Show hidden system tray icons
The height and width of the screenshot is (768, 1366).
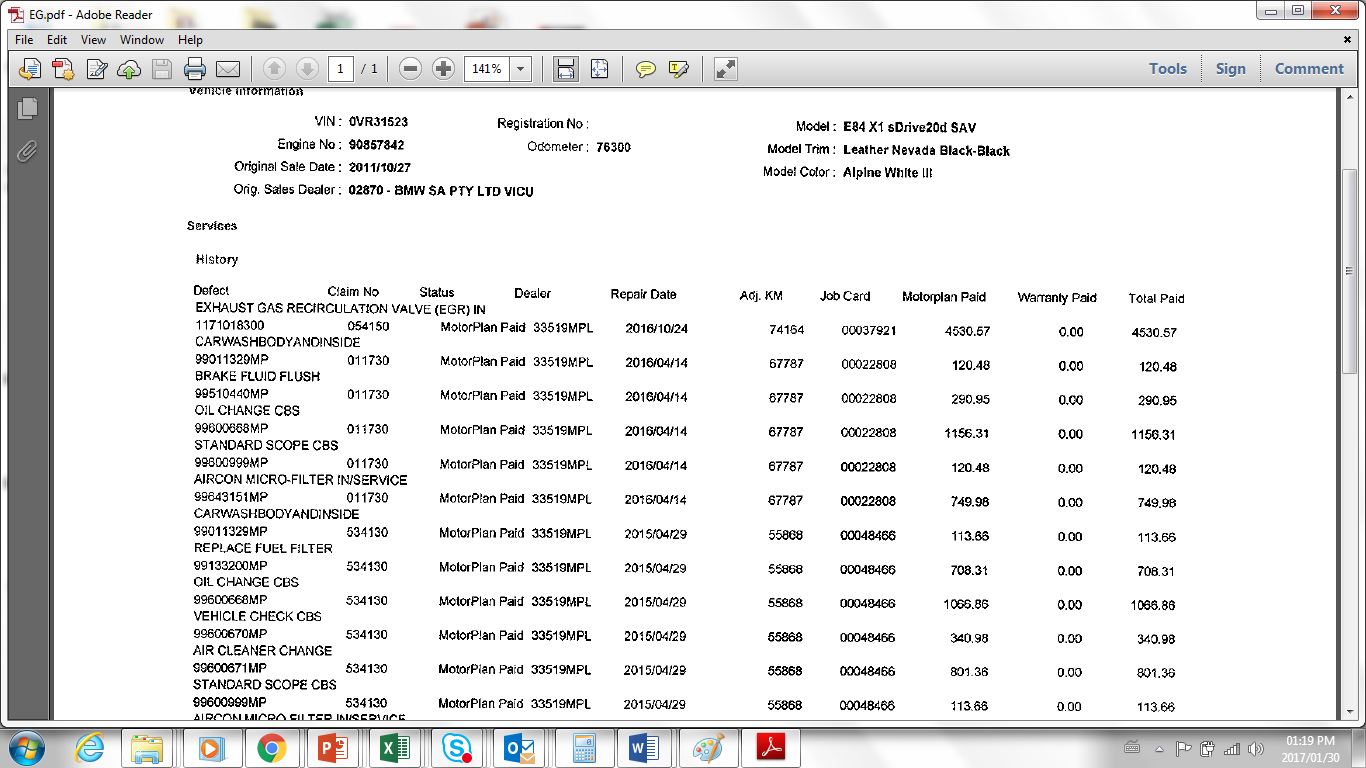coord(1159,748)
